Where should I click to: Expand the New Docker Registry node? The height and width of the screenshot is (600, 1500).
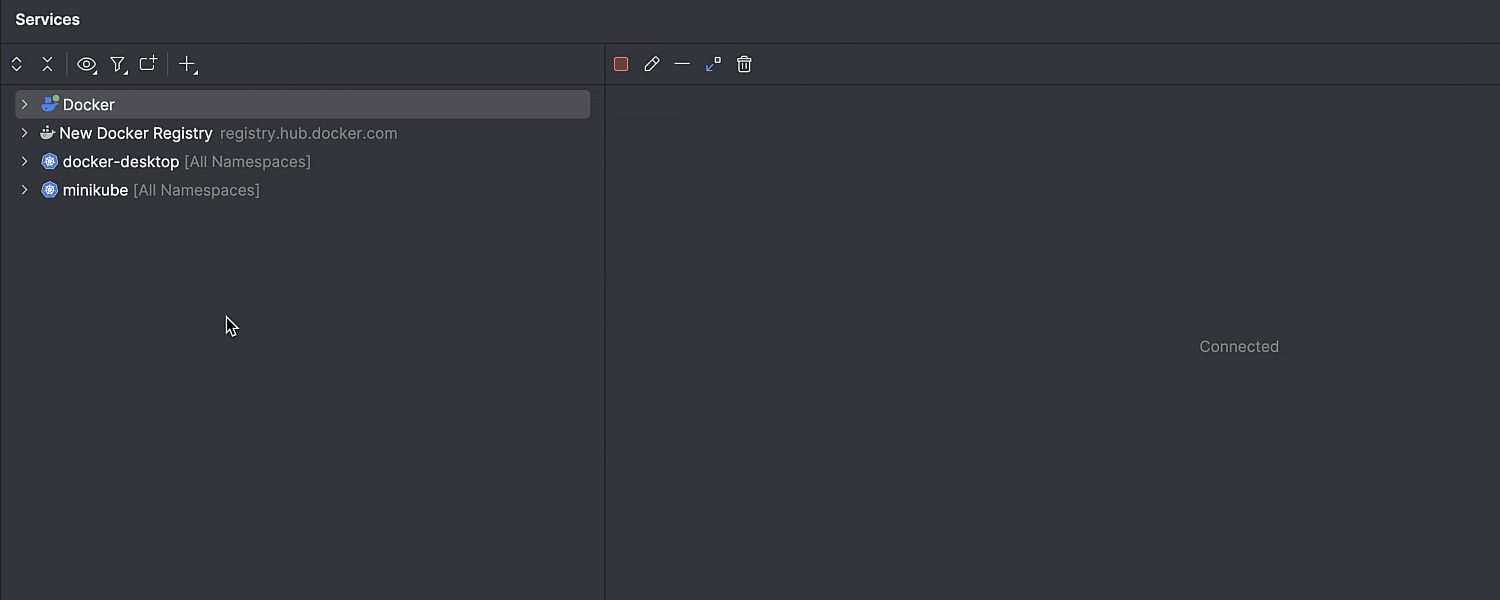pos(24,133)
